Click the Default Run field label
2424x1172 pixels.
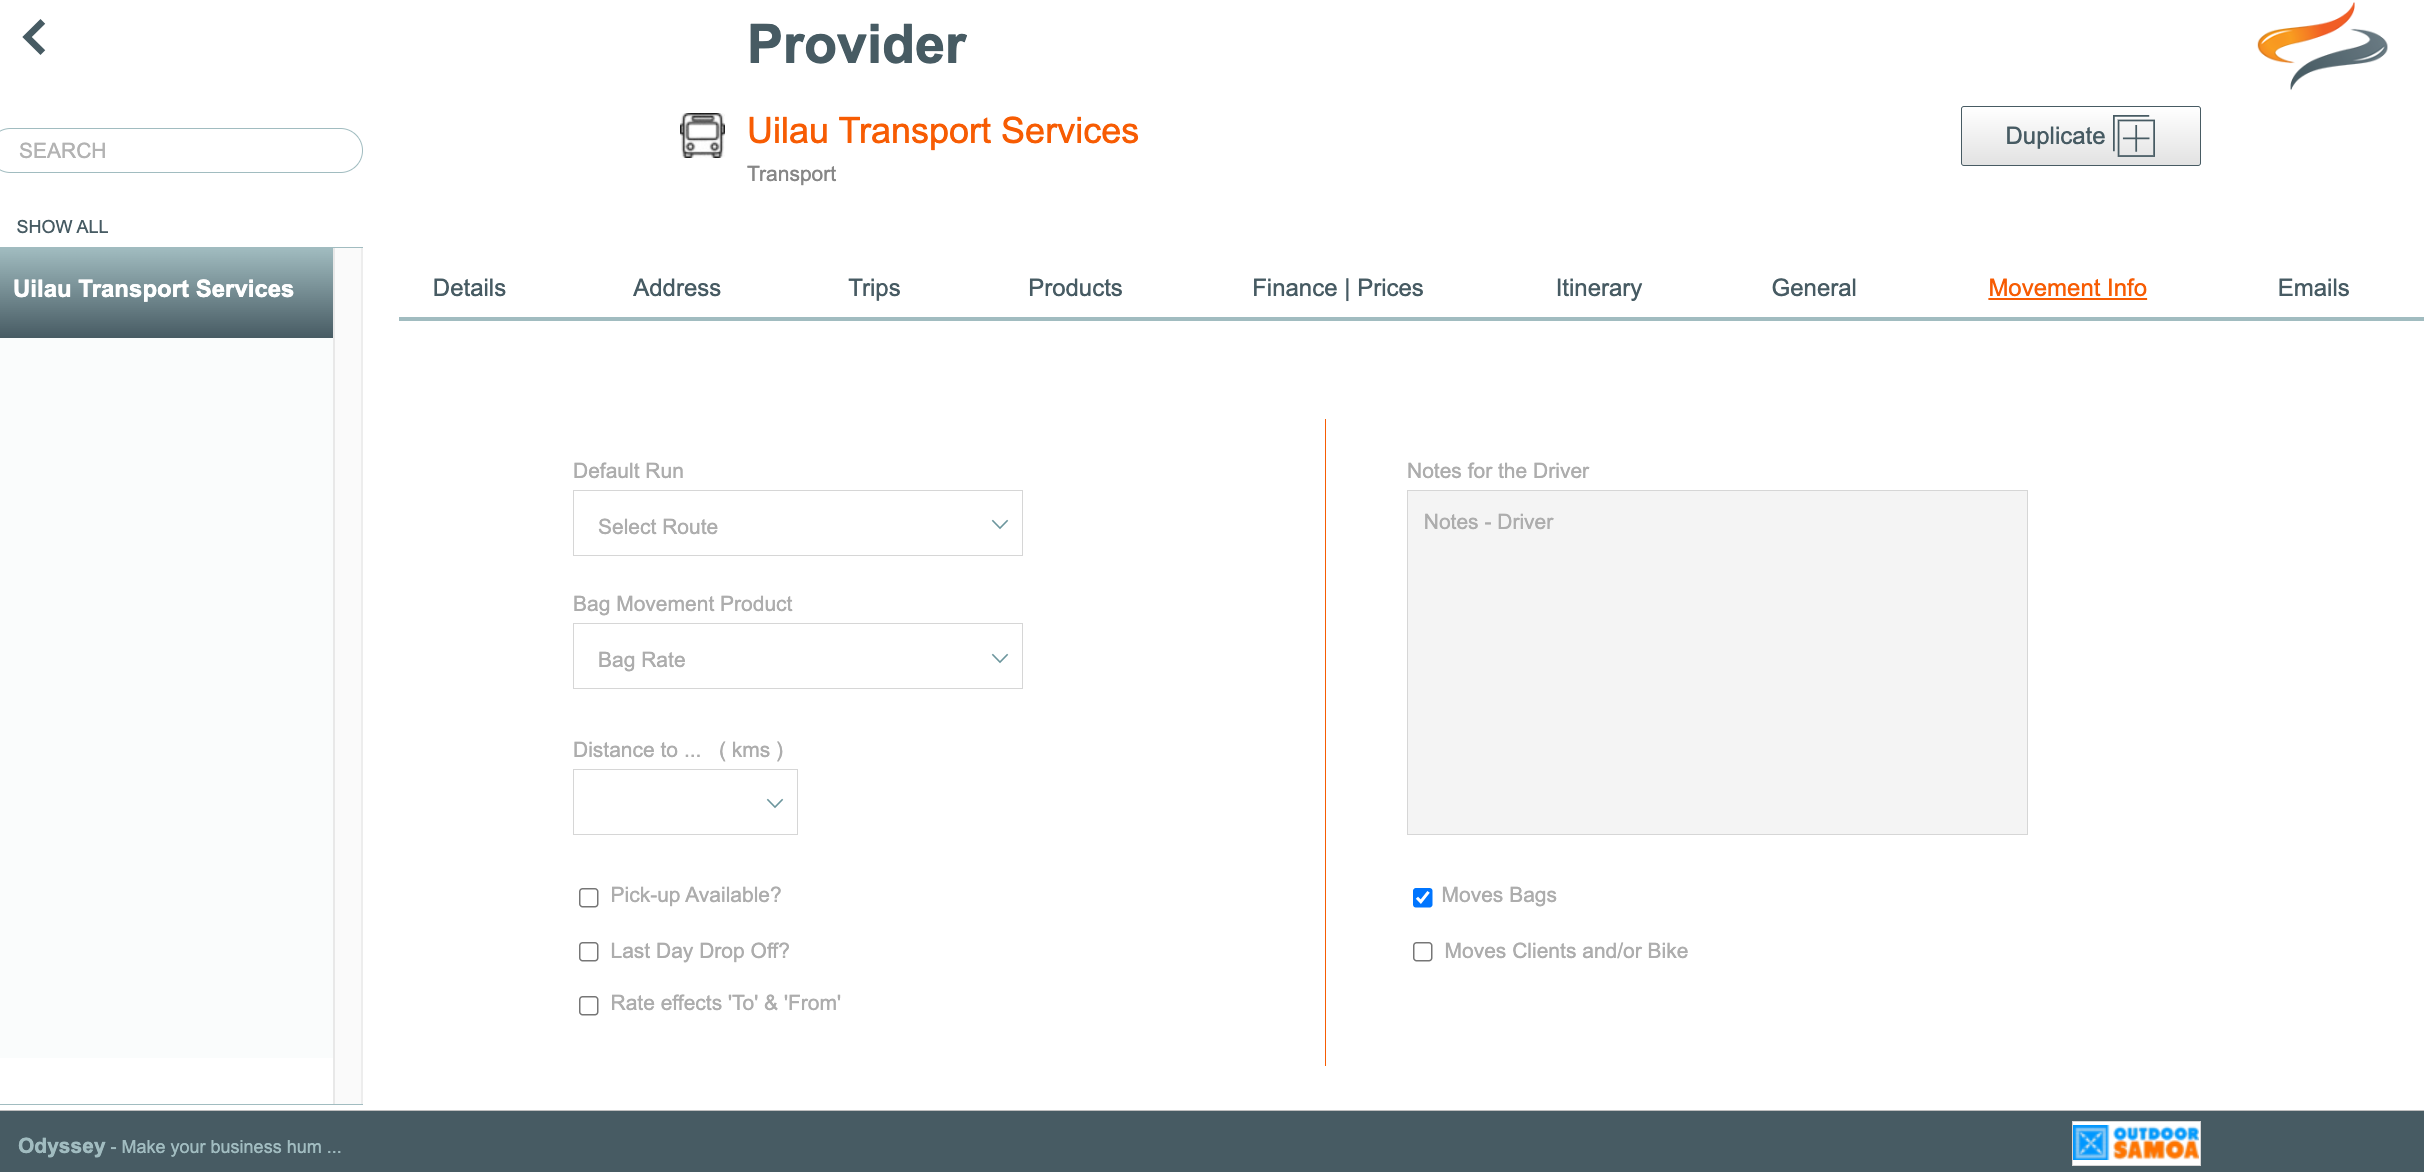pyautogui.click(x=628, y=471)
